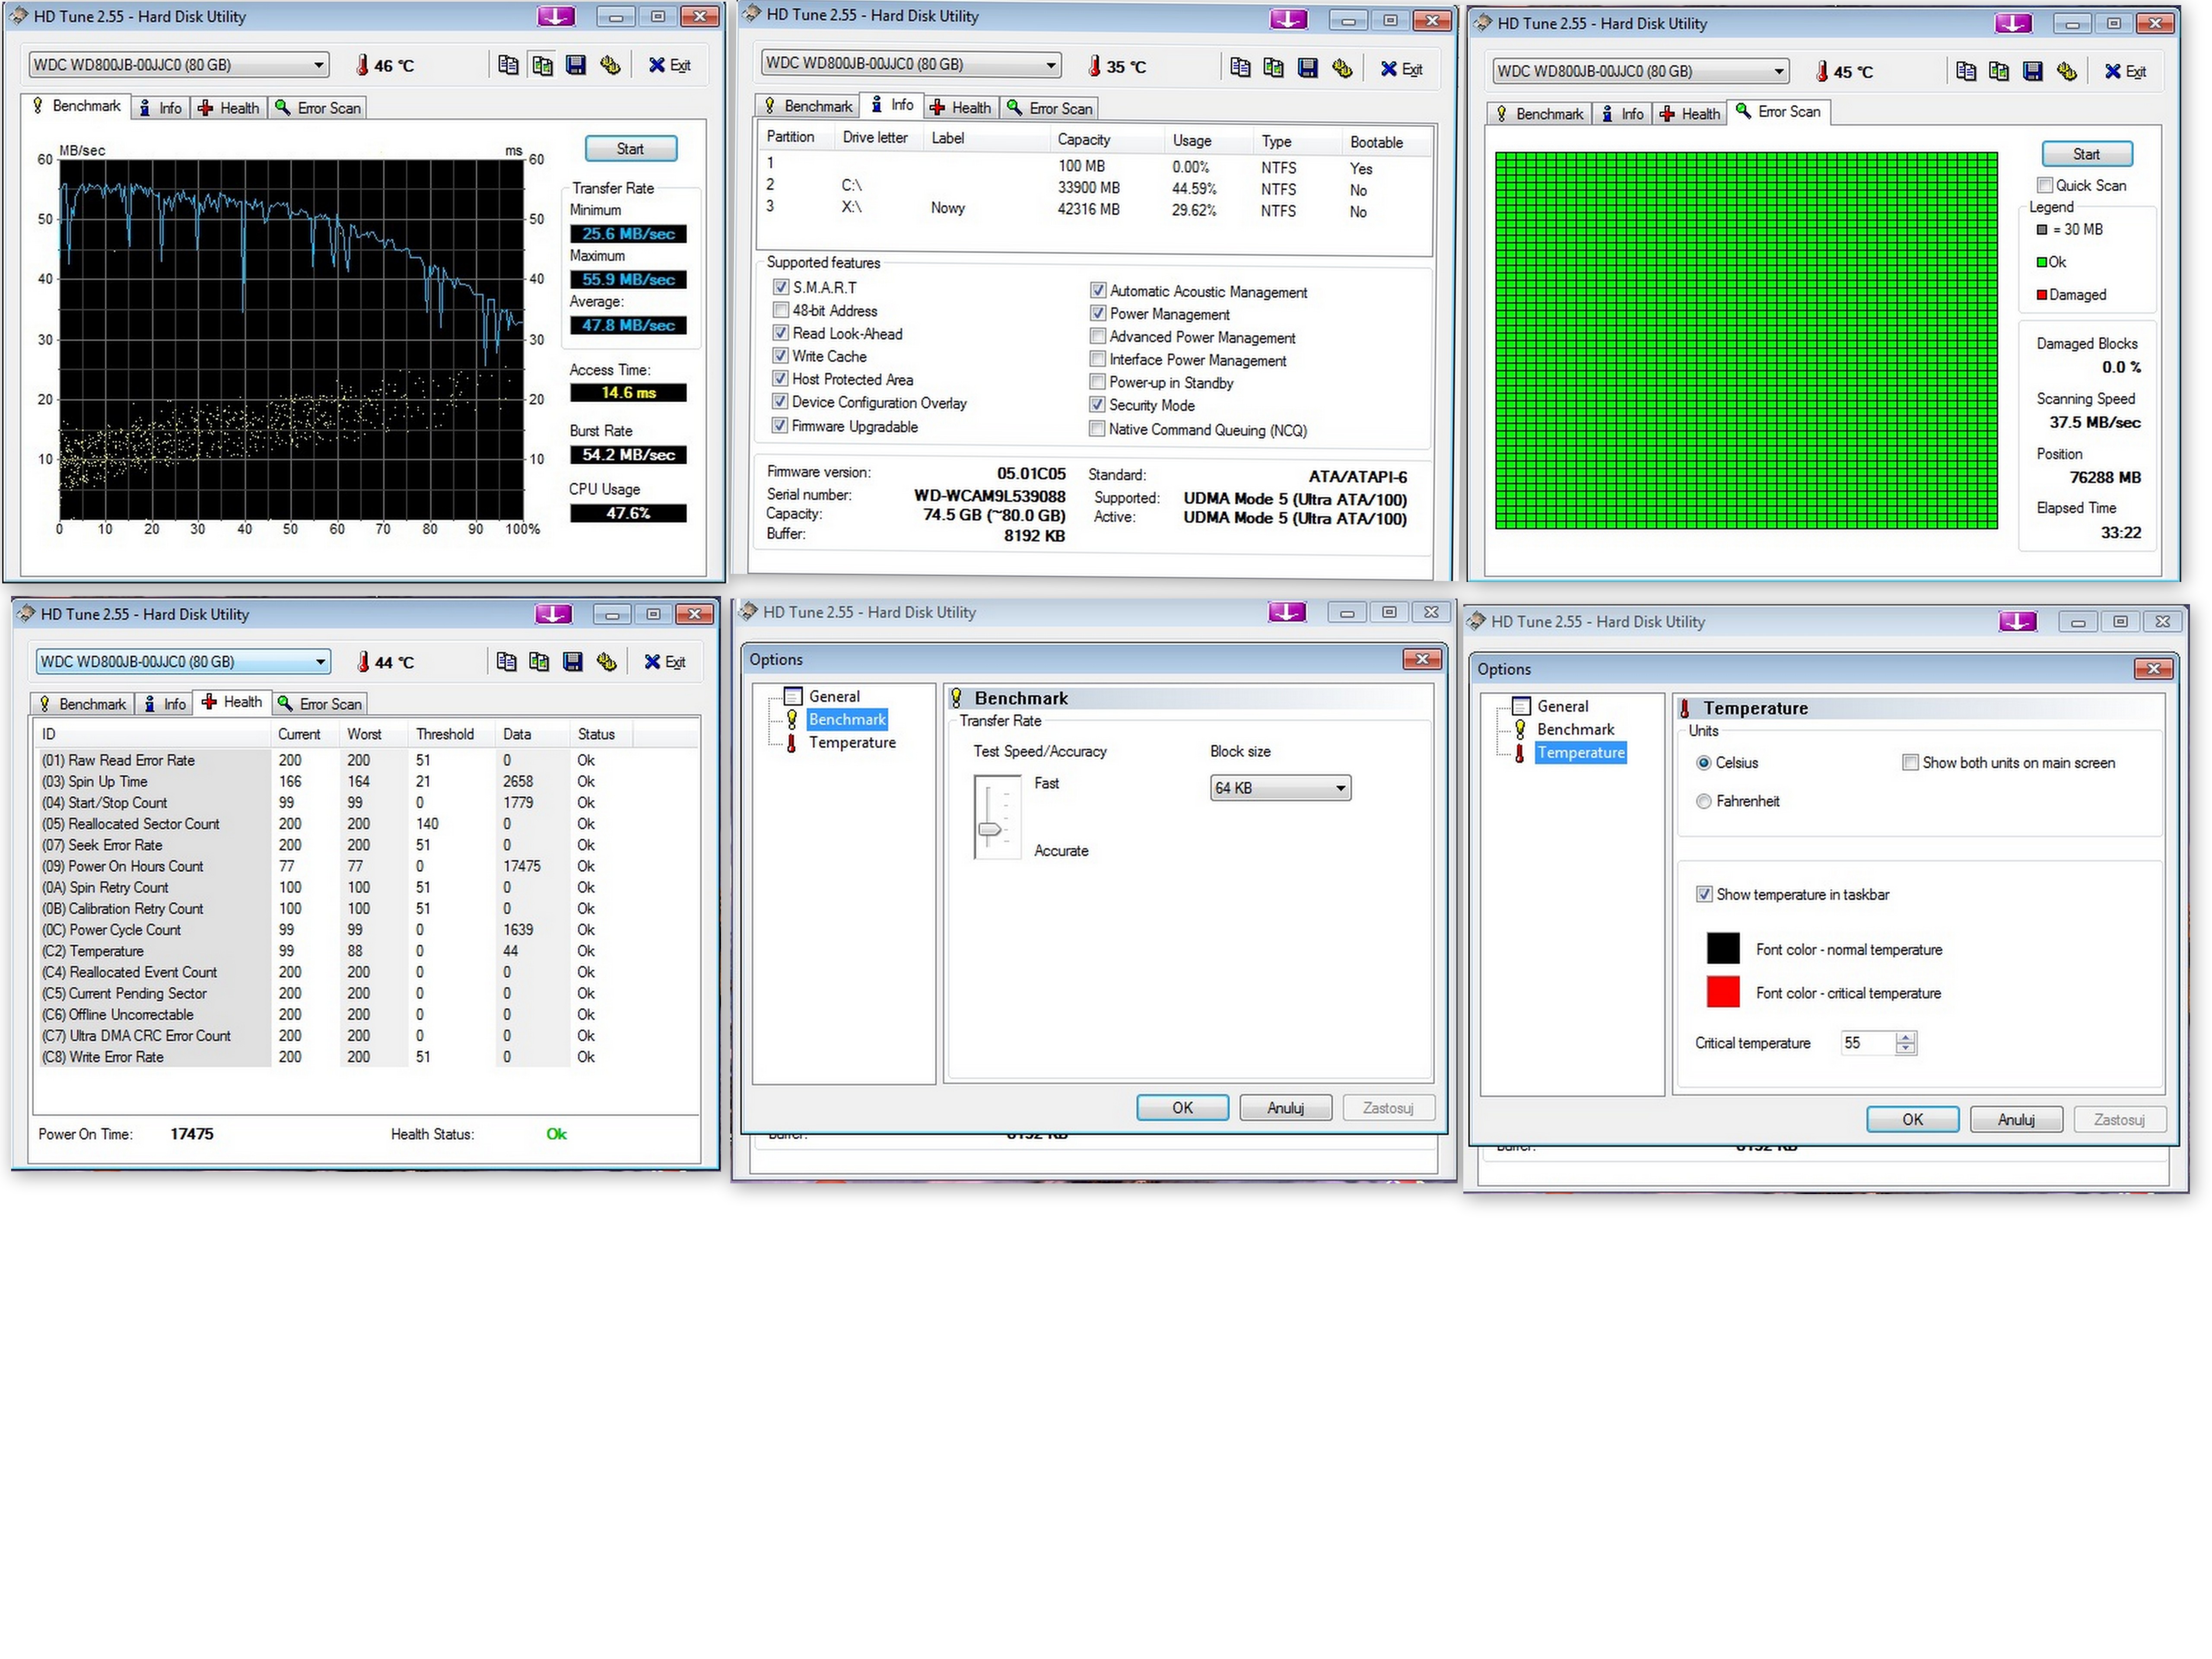Click purple arrow icon in Info window titlebar
This screenshot has width=2212, height=1659.
point(1288,19)
